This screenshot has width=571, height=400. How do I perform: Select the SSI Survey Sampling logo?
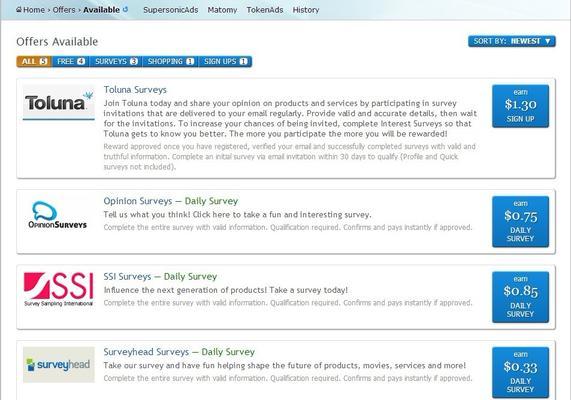pos(58,289)
